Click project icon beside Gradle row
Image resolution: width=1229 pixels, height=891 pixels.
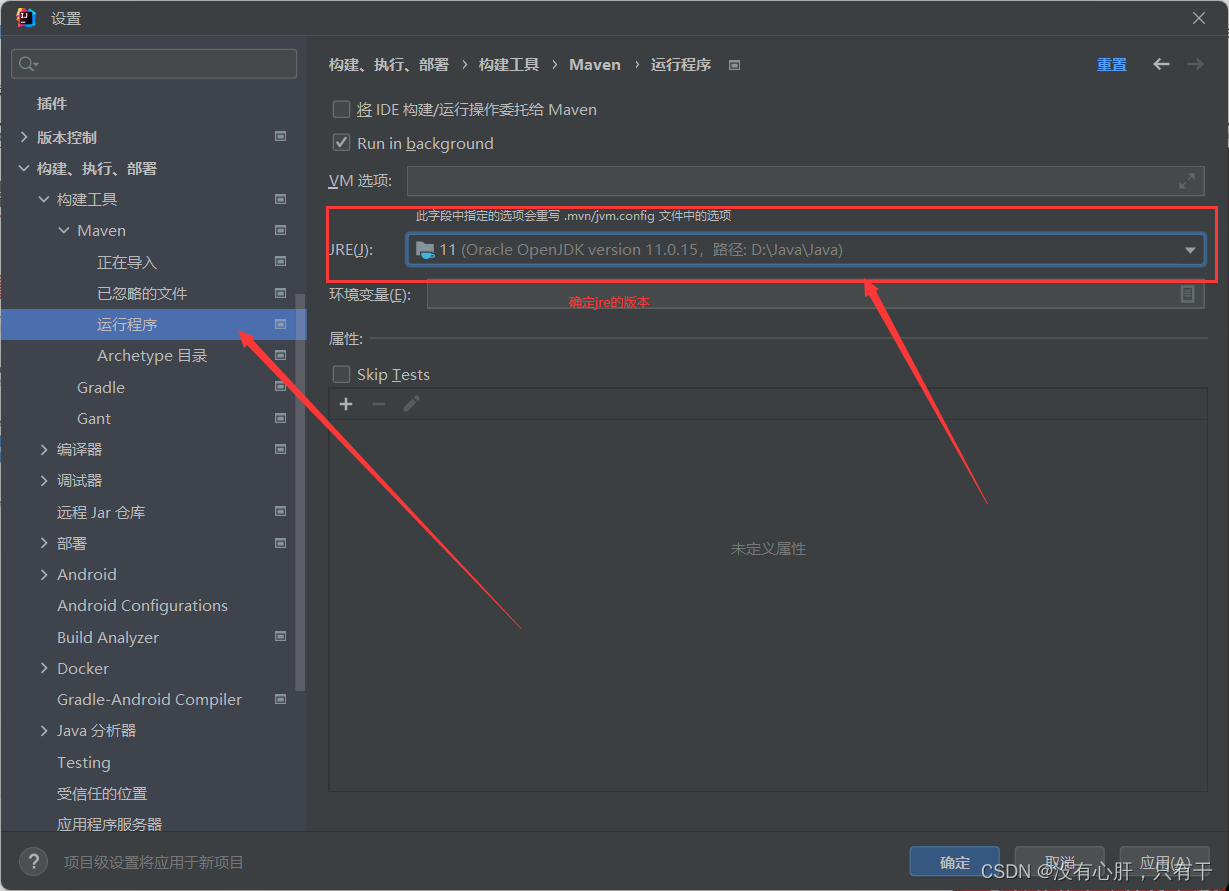[x=281, y=387]
